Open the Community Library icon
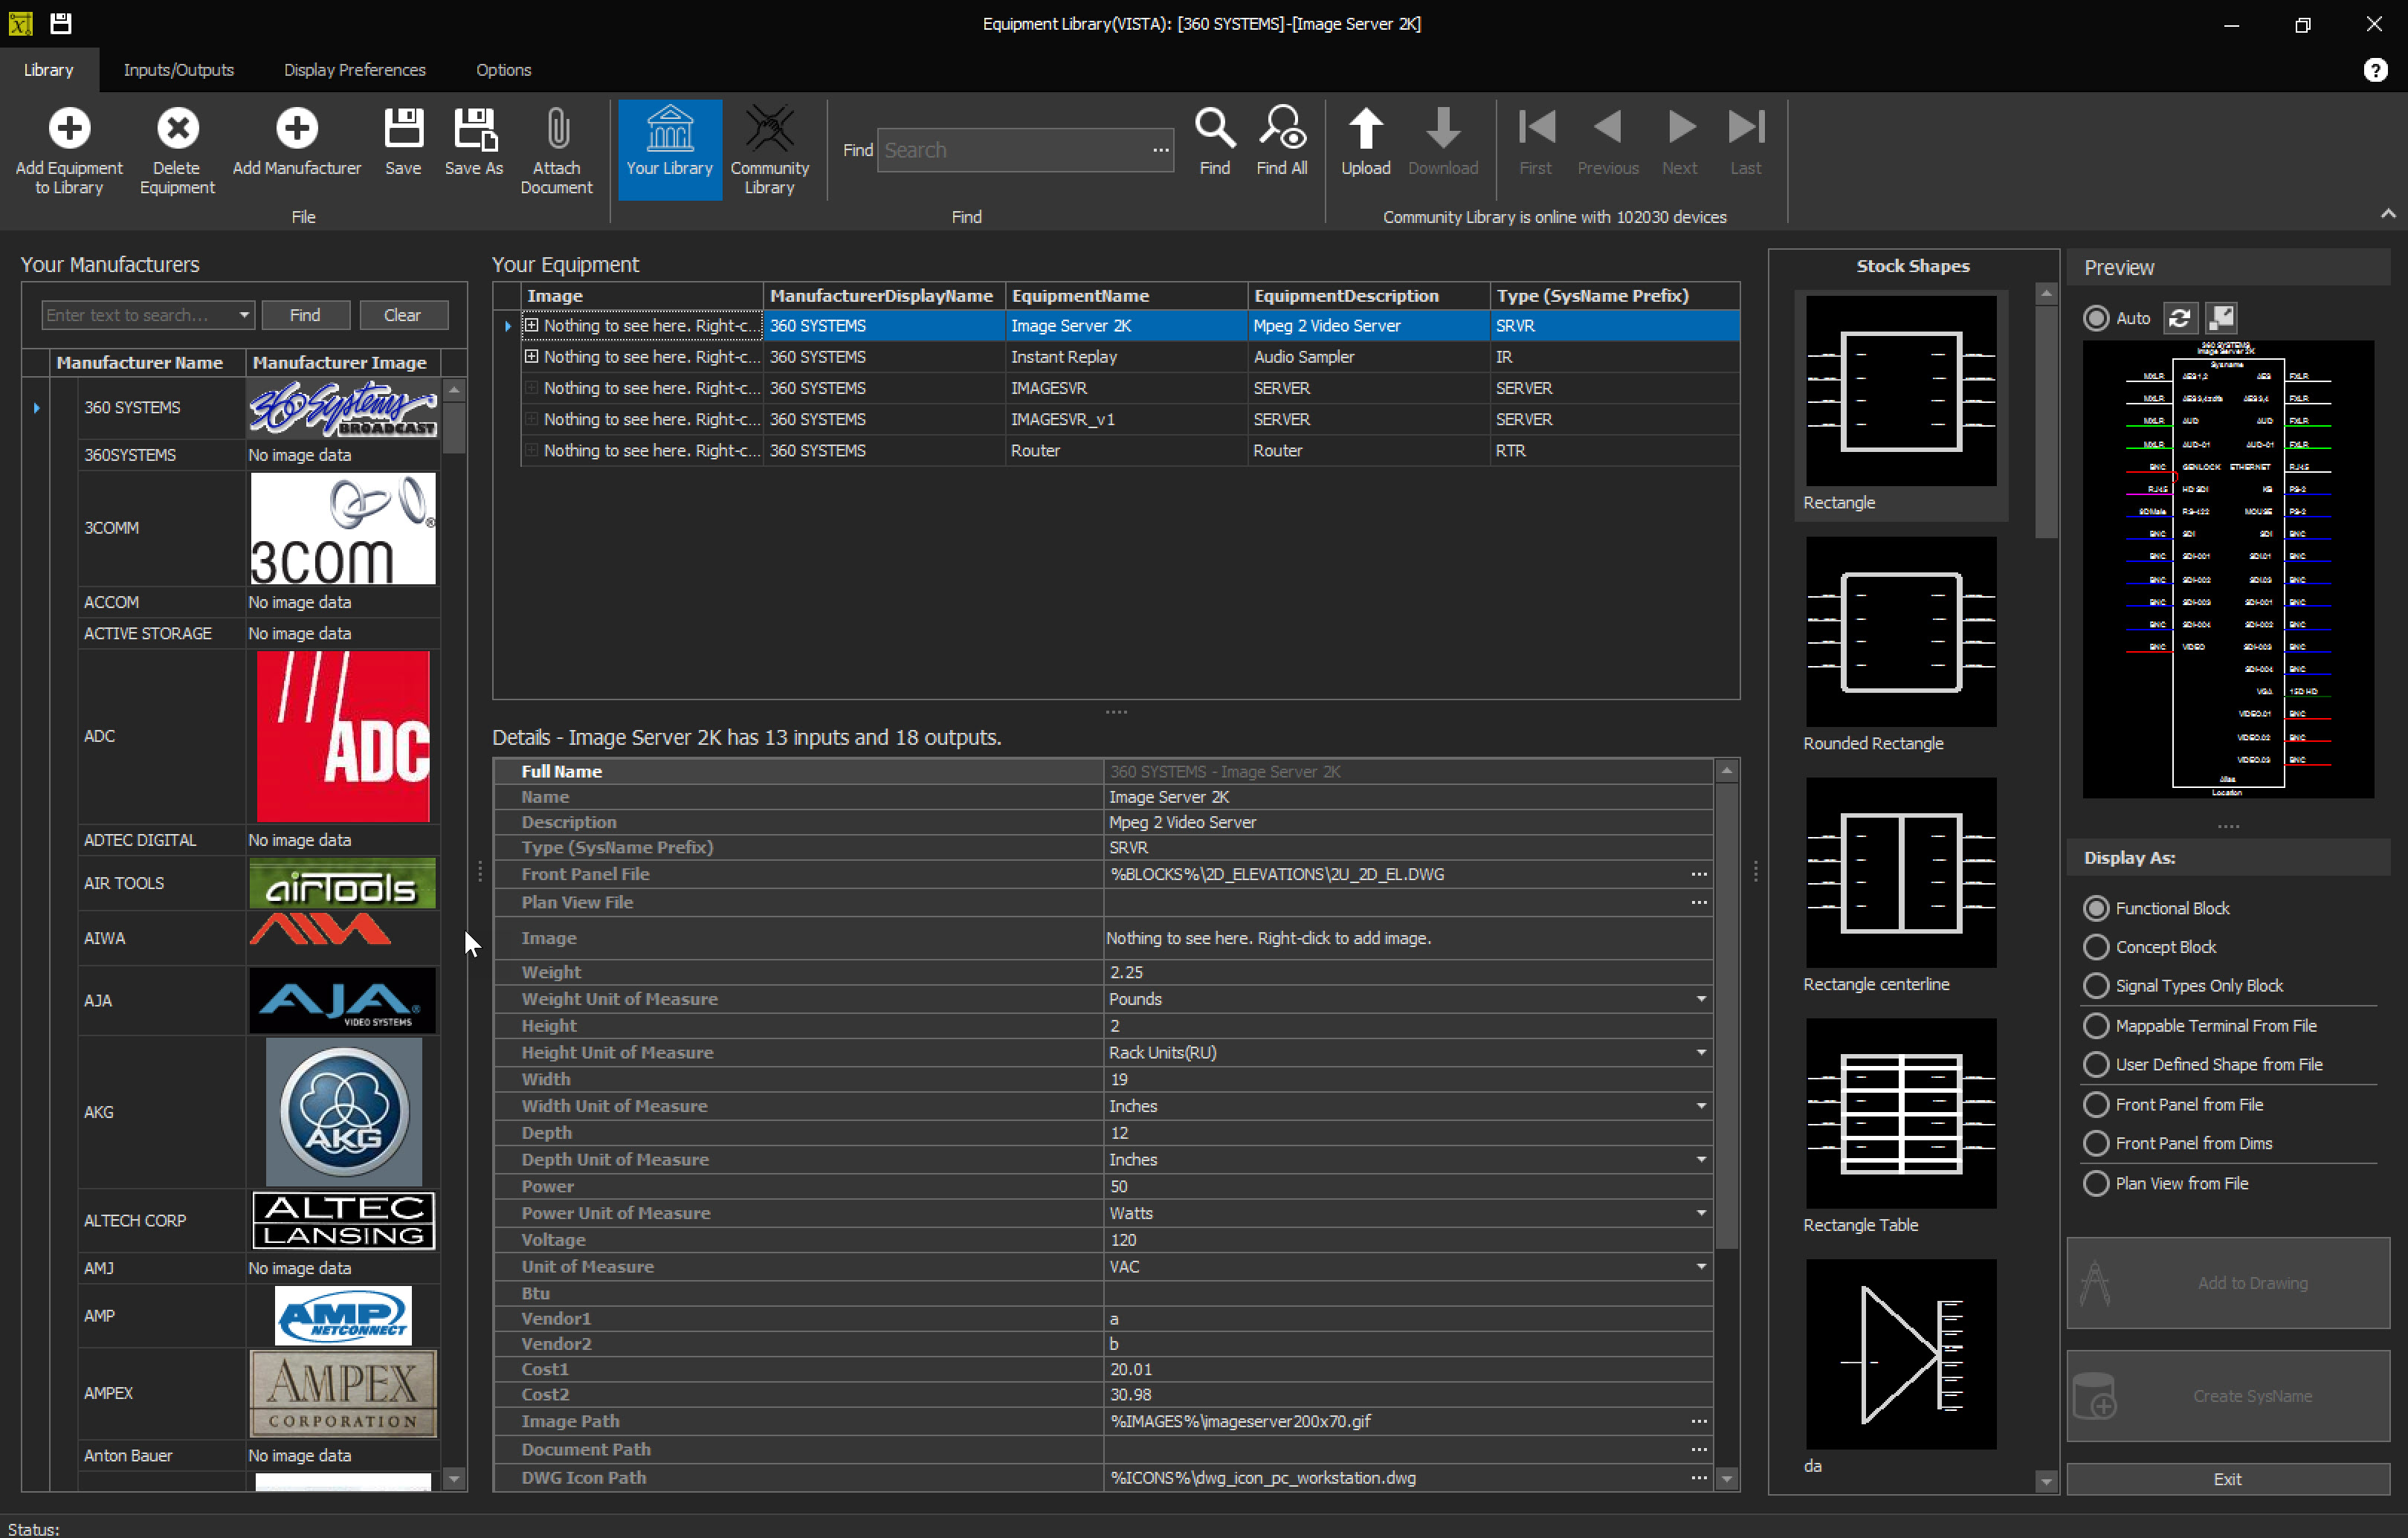This screenshot has width=2408, height=1538. (769, 129)
